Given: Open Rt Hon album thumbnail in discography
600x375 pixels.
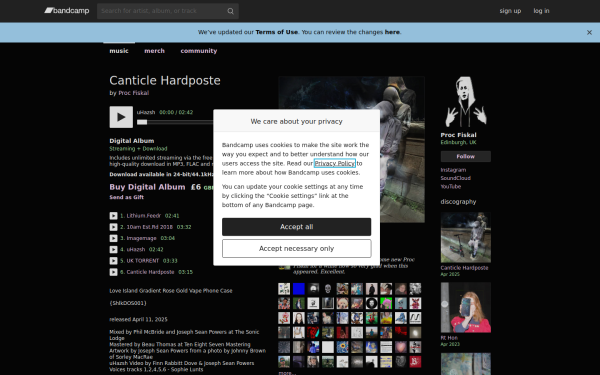Looking at the screenshot, I should point(465,308).
